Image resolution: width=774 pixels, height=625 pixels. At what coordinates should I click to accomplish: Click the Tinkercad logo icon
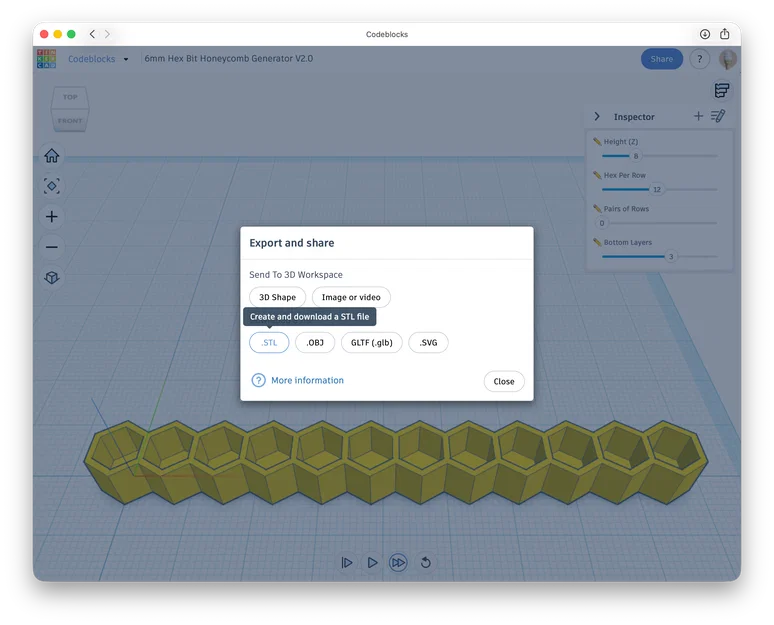pyautogui.click(x=46, y=59)
